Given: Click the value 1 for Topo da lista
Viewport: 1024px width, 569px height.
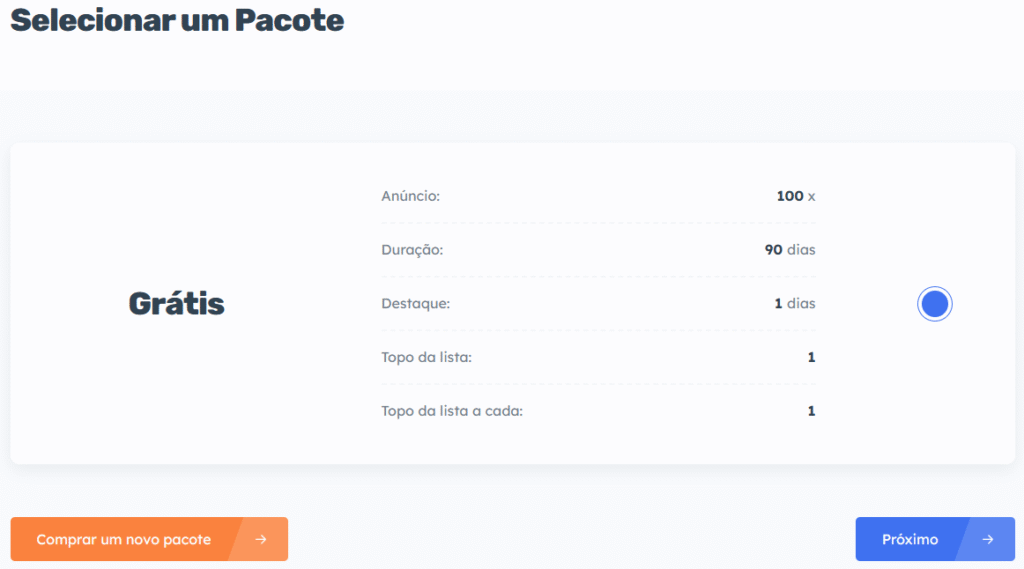Looking at the screenshot, I should pos(811,357).
